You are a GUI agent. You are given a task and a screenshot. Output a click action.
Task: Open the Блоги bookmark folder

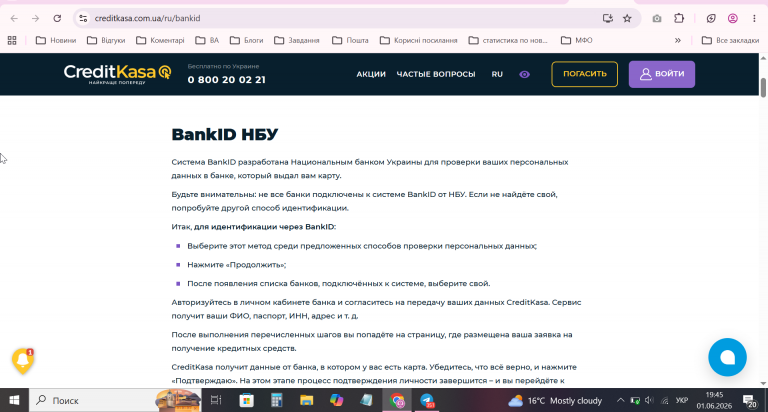[x=246, y=40]
